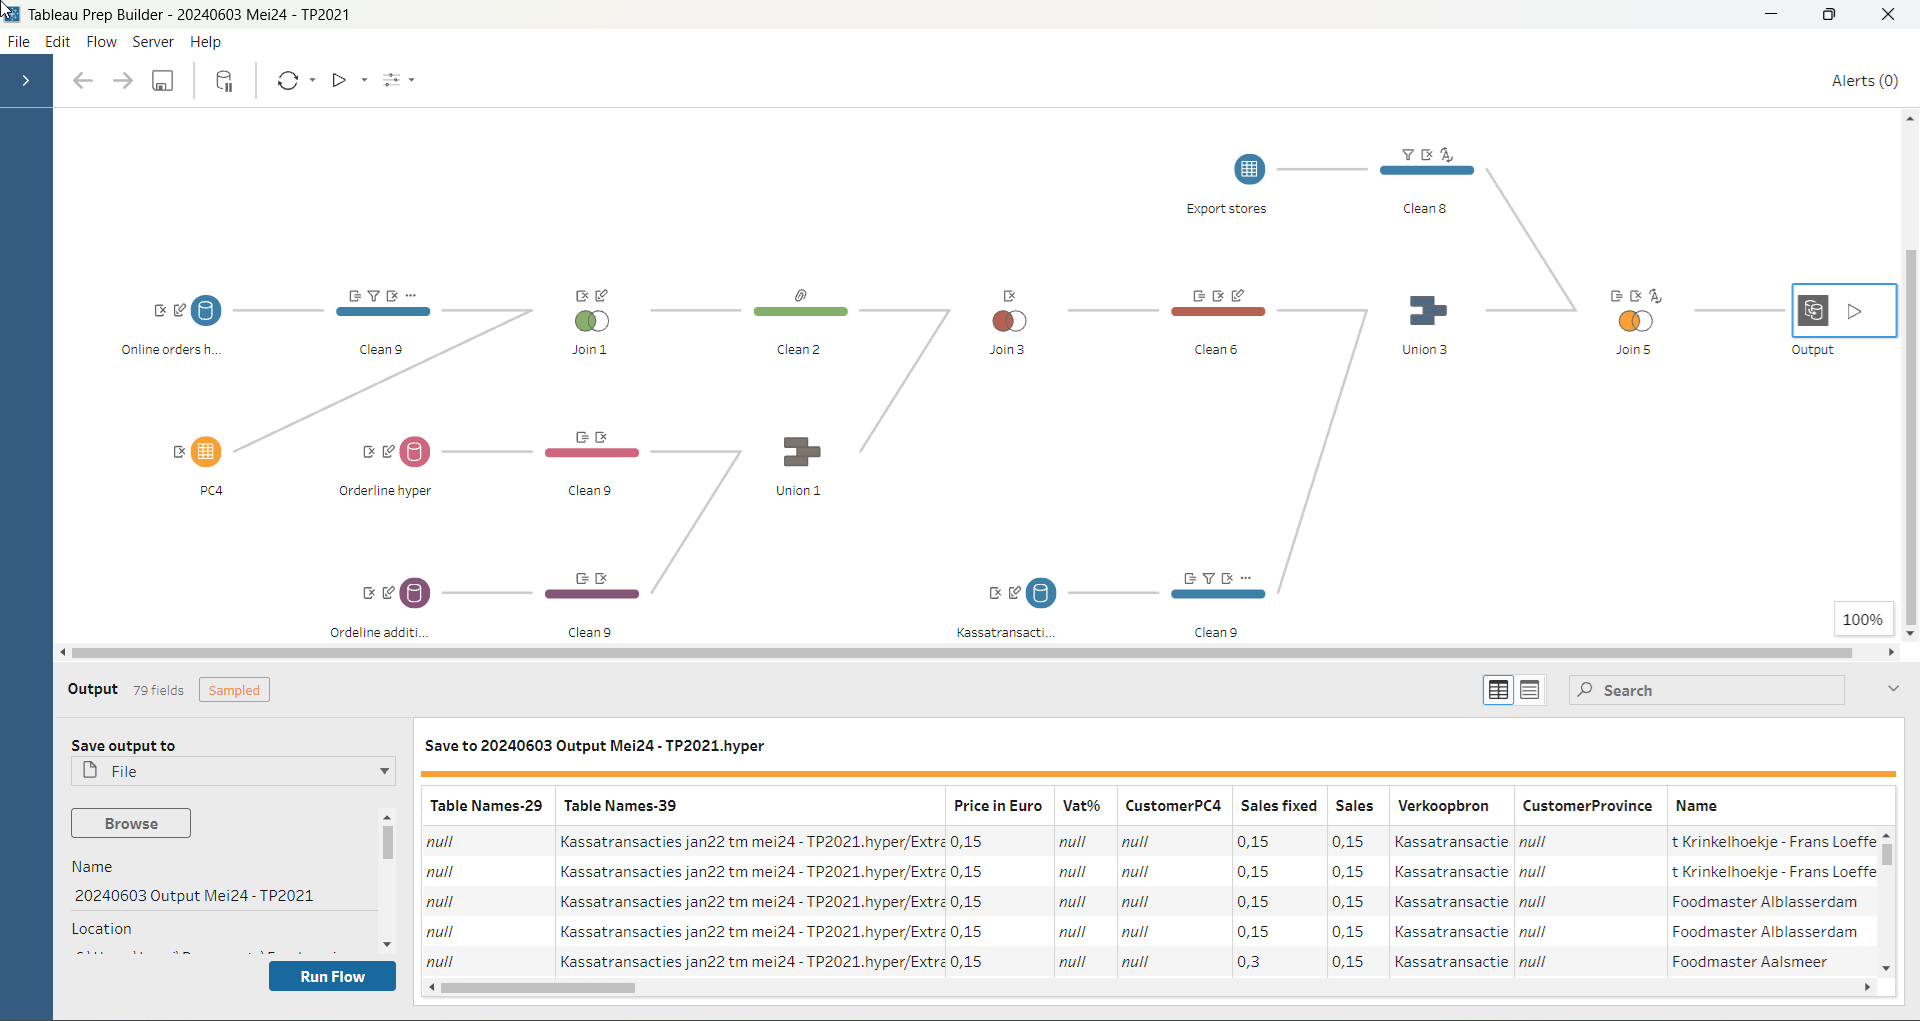Open the Save output to File dropdown
Screen dimensions: 1920x1021
pos(233,771)
